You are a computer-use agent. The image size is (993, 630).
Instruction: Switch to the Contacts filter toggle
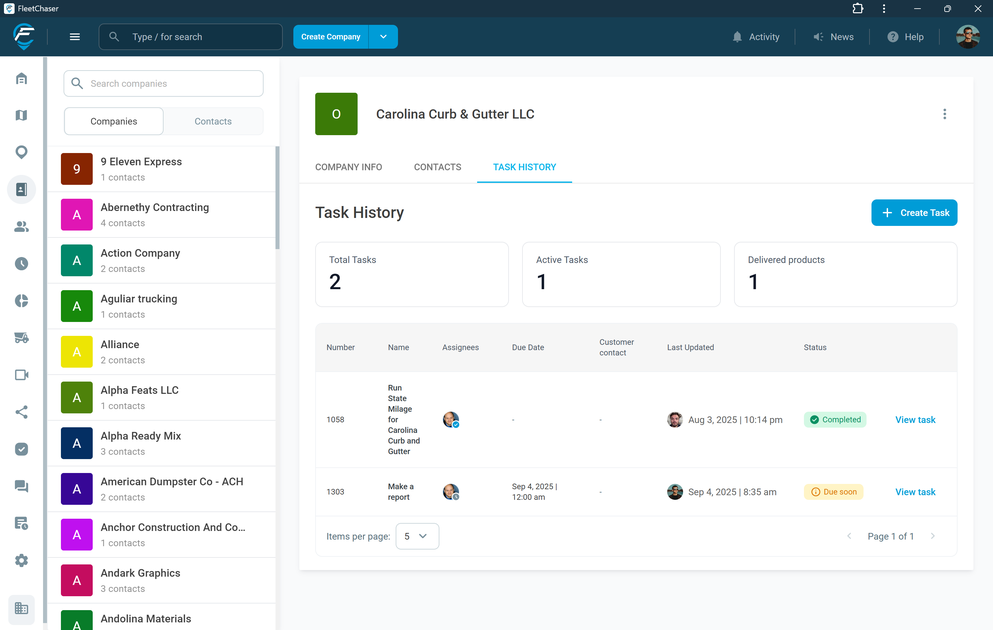213,120
